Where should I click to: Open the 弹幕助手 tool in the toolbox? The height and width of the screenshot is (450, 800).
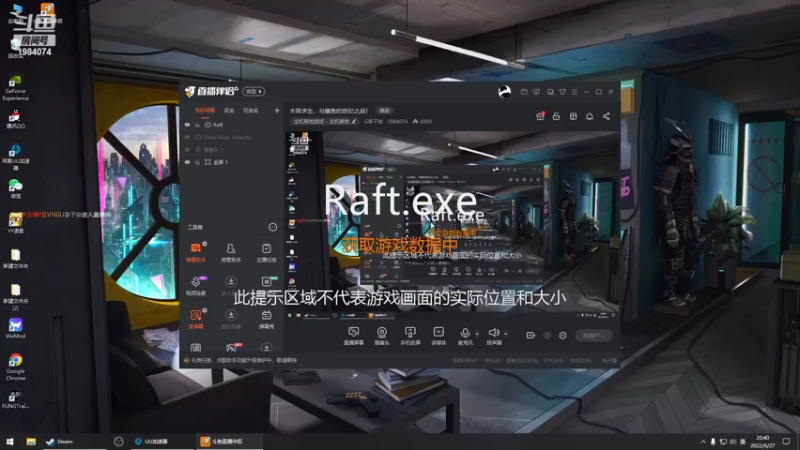(x=196, y=253)
